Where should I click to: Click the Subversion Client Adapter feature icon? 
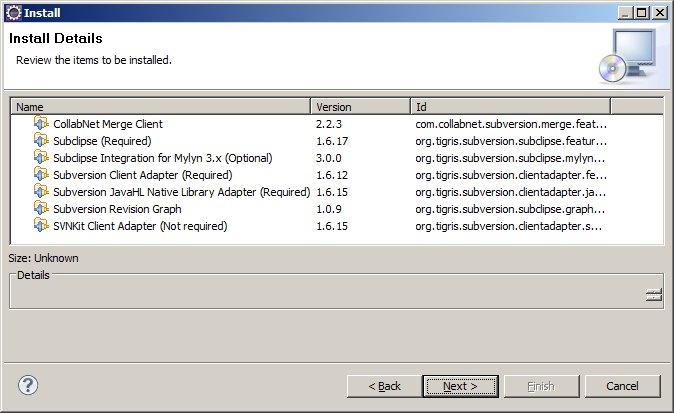coord(41,175)
